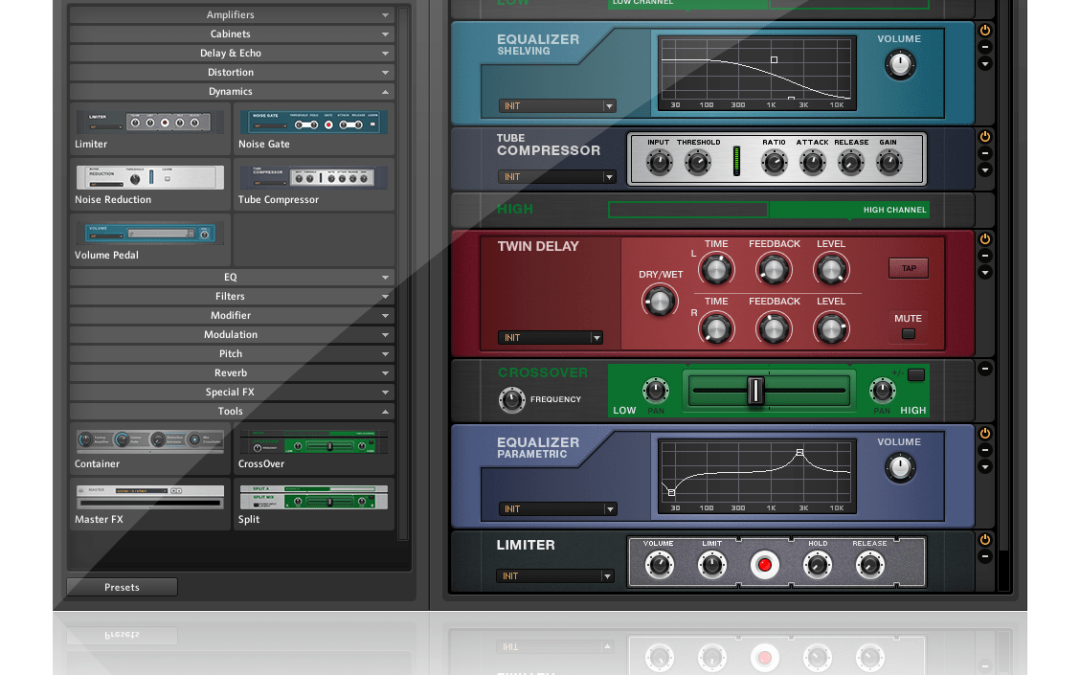Click the Twin Delay right channel FEEDBACK knob
The height and width of the screenshot is (675, 1080).
coord(773,329)
